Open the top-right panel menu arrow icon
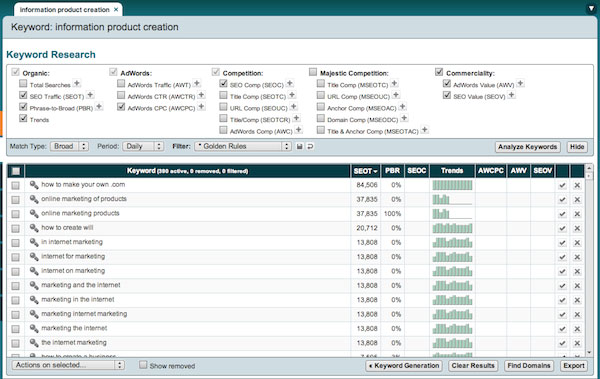The image size is (600, 379). pos(591,8)
